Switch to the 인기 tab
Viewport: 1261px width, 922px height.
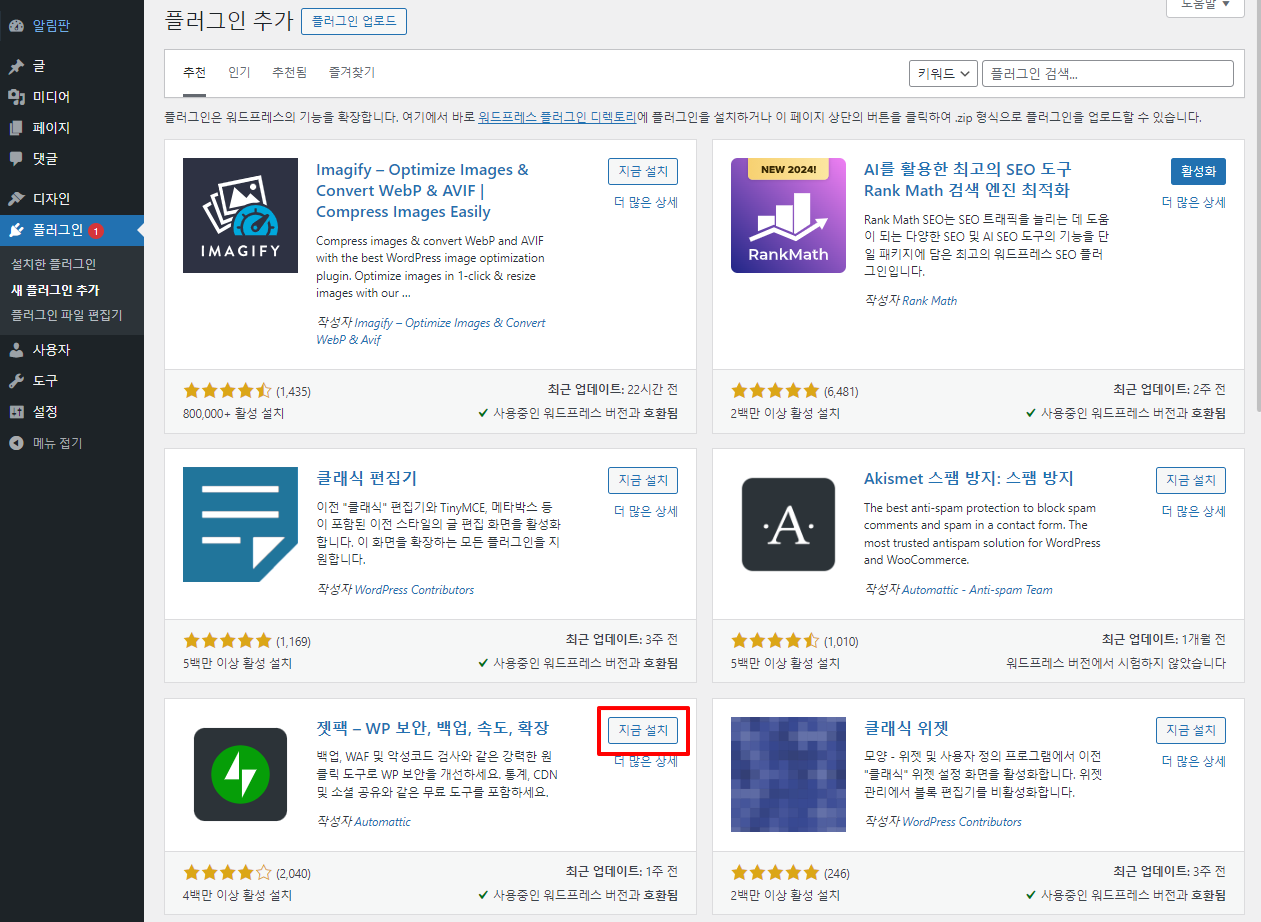[x=239, y=73]
